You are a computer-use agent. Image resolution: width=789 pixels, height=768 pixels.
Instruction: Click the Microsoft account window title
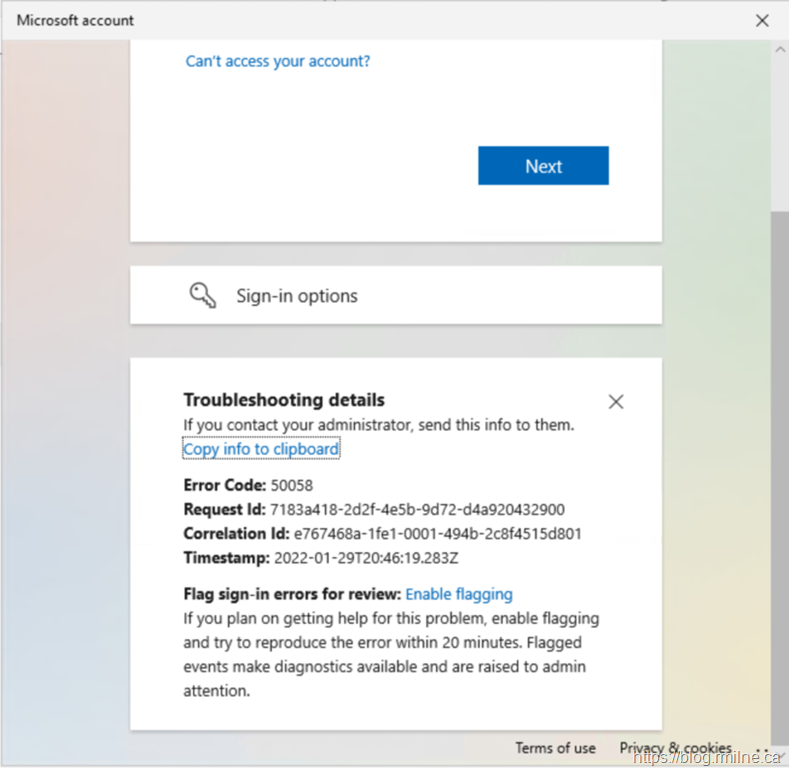pyautogui.click(x=75, y=20)
